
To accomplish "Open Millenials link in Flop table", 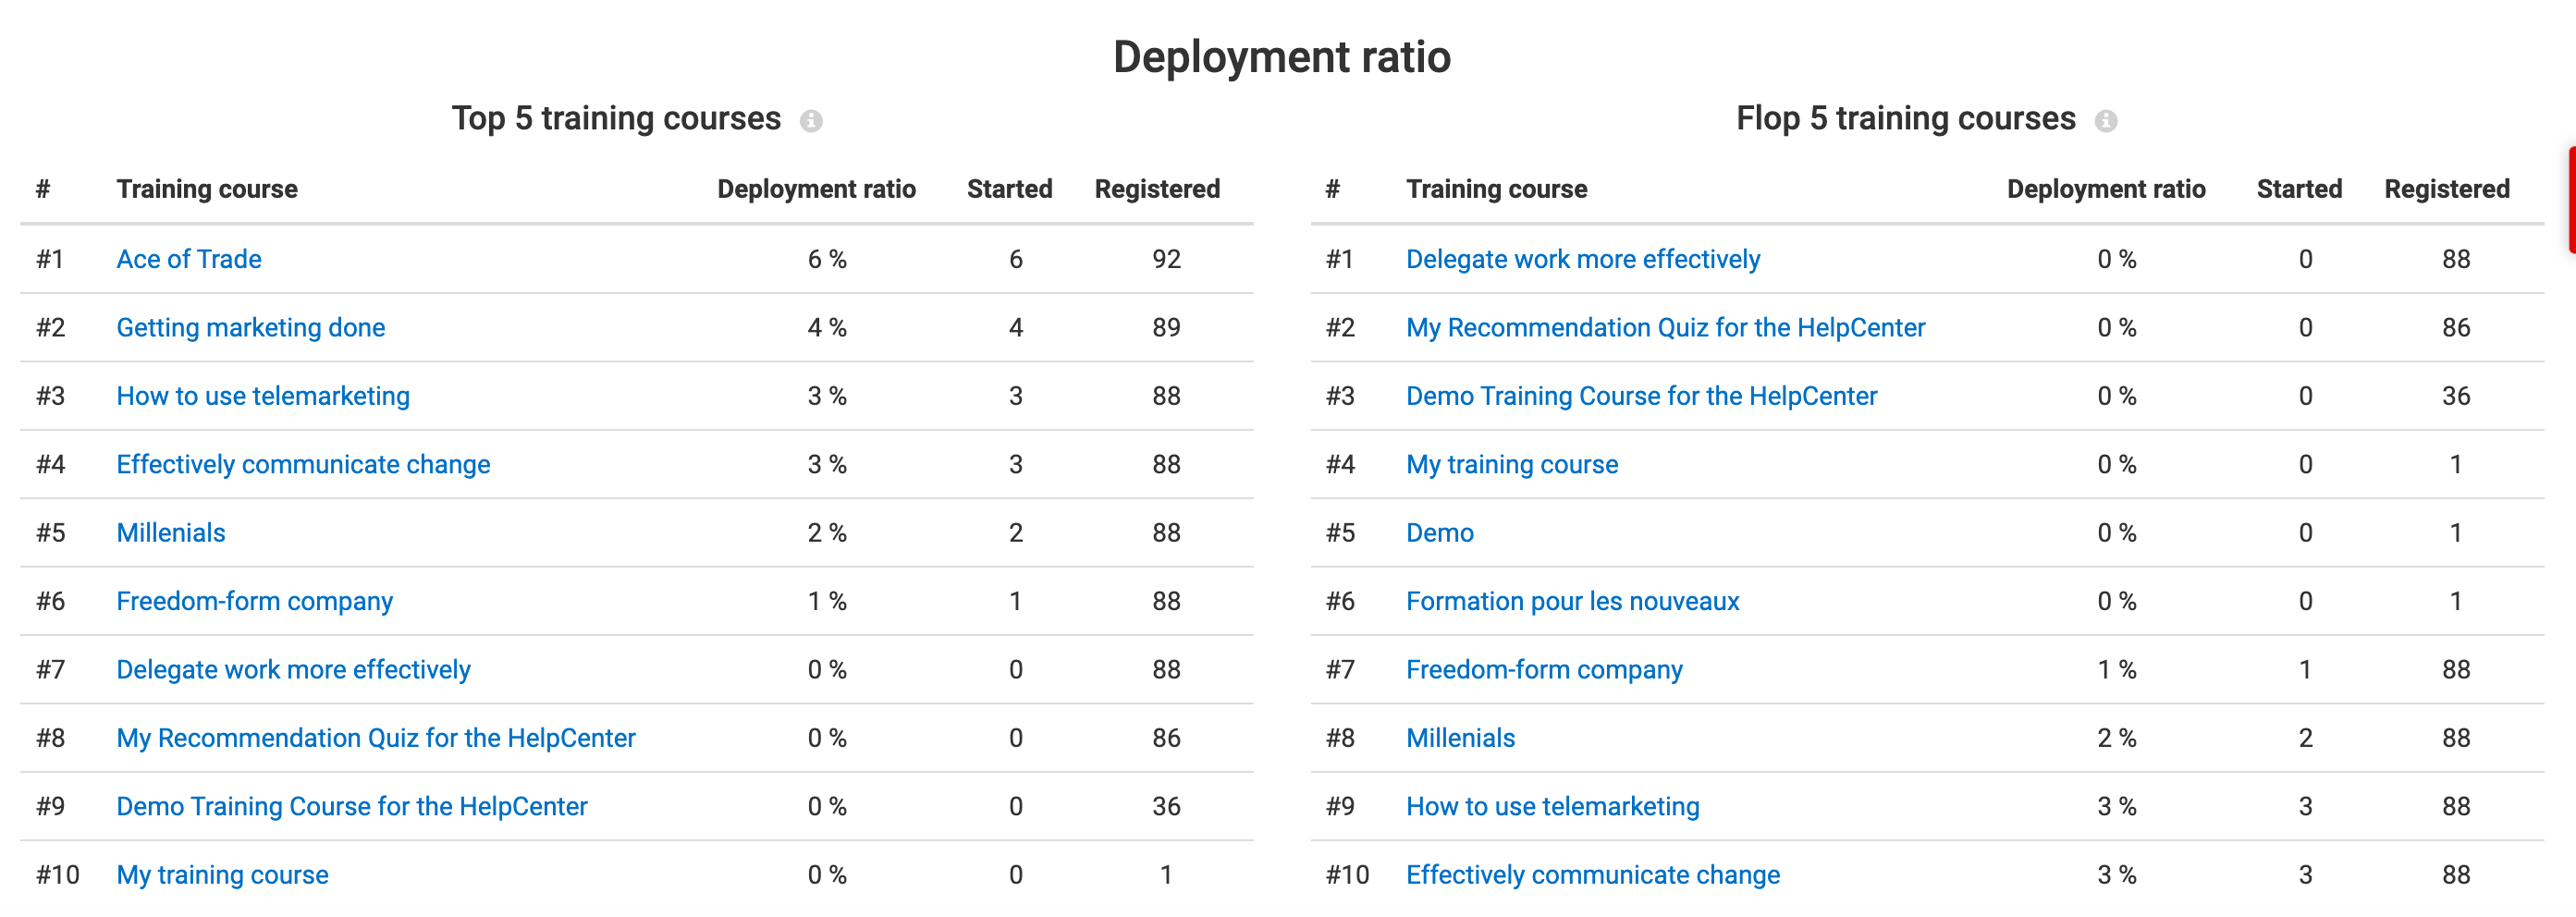I will point(1461,738).
